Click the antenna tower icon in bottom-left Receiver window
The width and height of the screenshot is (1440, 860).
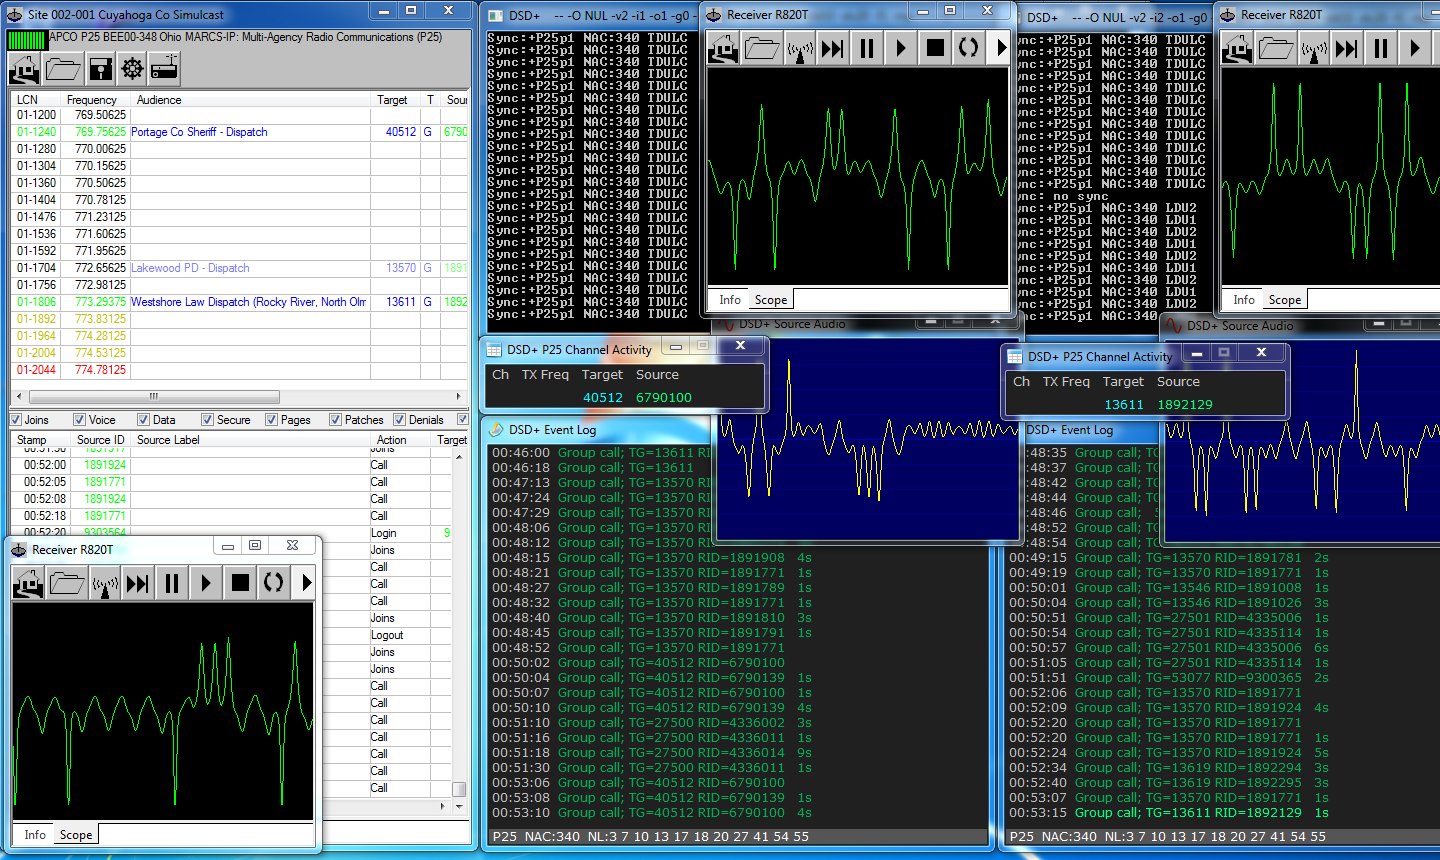pos(104,583)
